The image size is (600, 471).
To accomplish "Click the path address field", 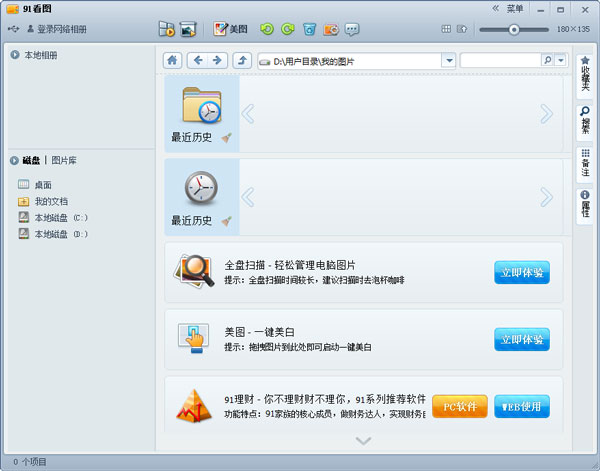I will coord(350,61).
